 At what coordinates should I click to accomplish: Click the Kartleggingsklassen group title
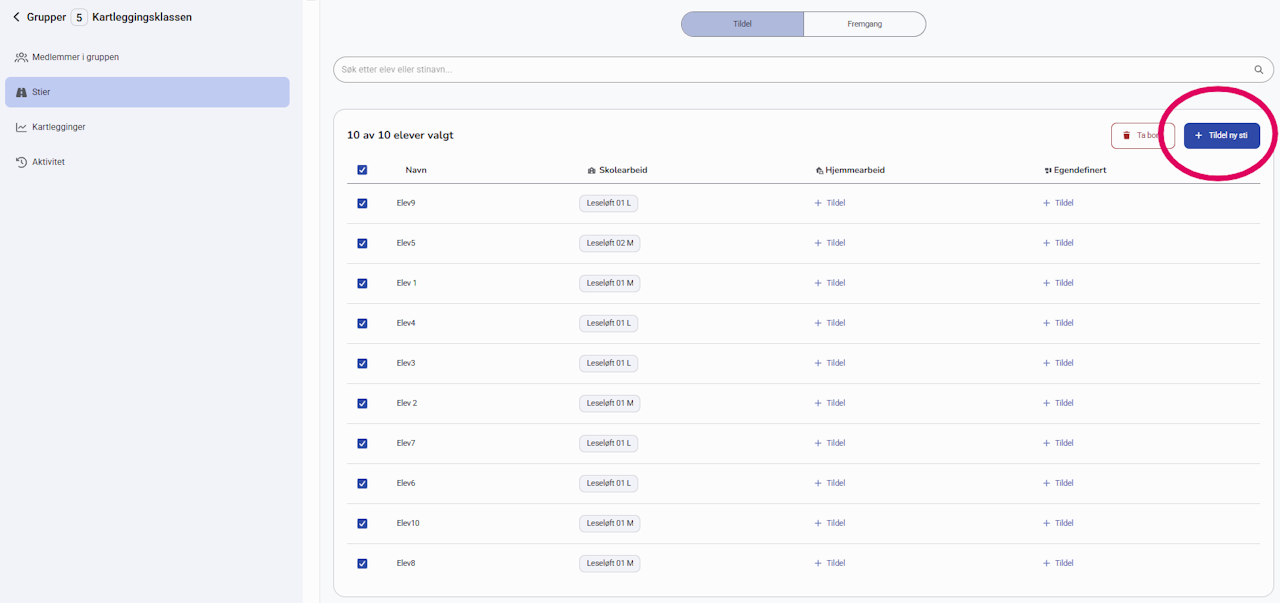tap(142, 17)
